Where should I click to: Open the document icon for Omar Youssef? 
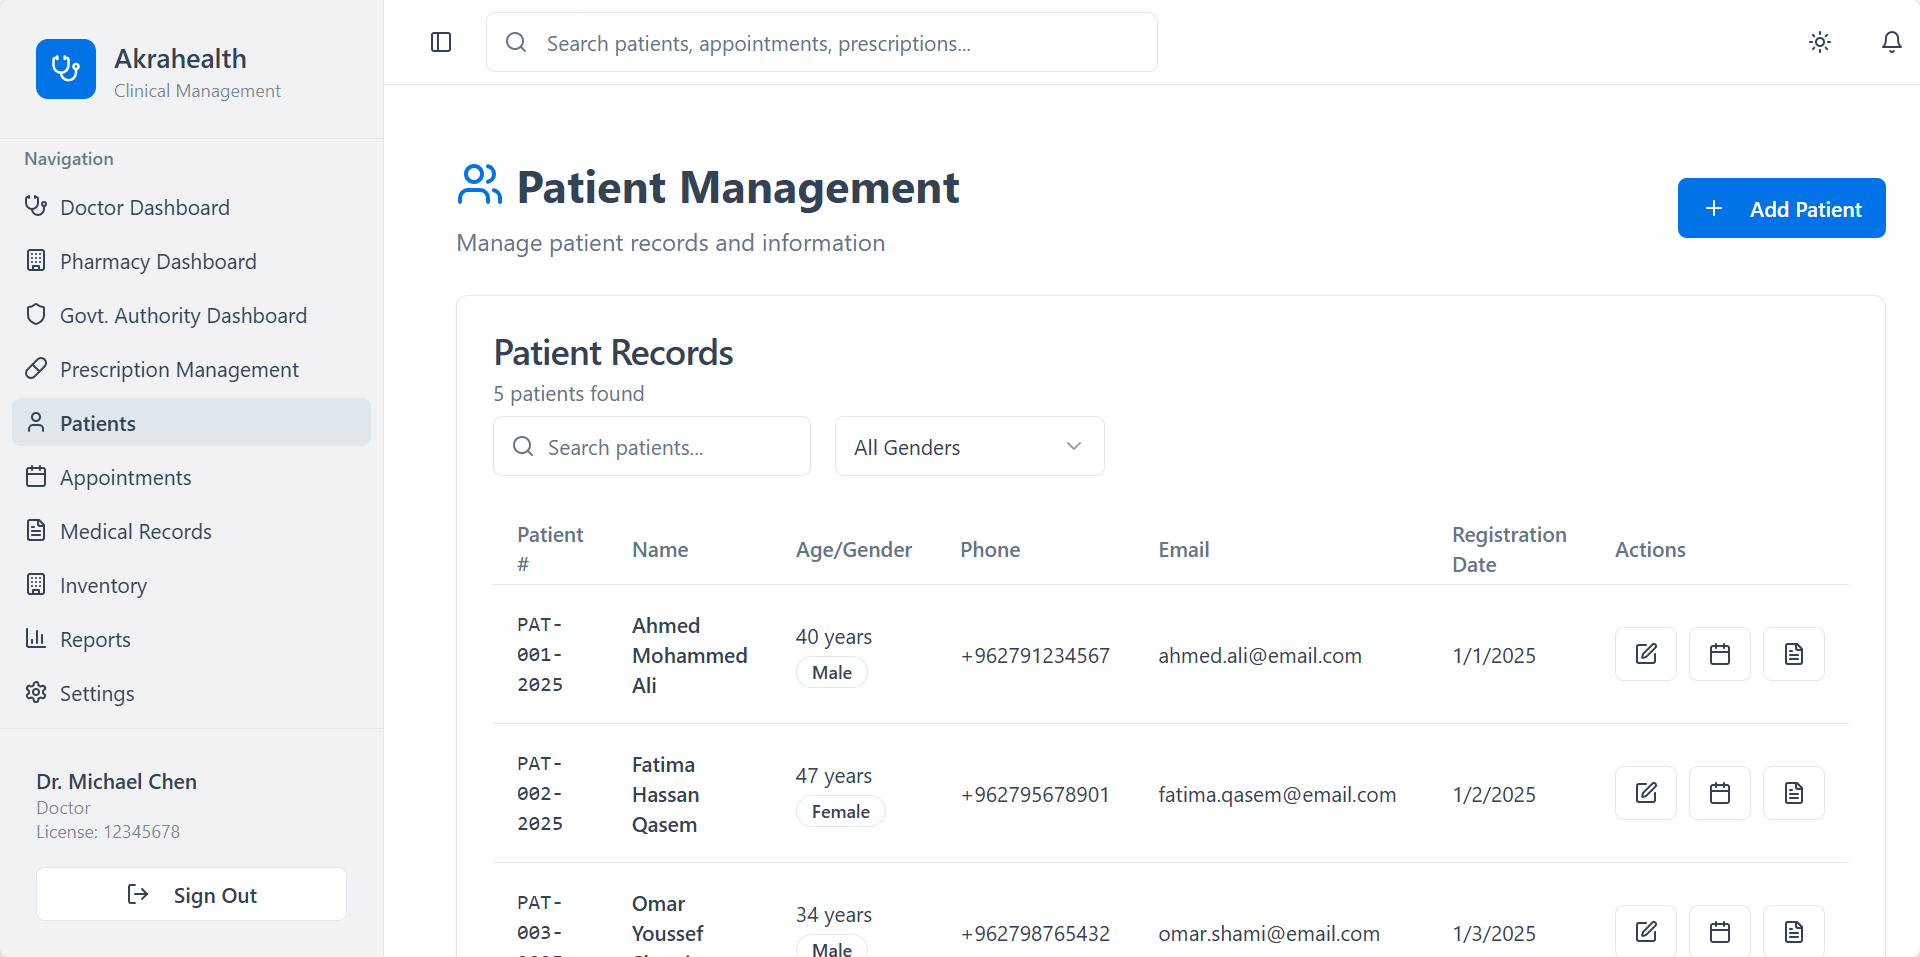pyautogui.click(x=1792, y=931)
